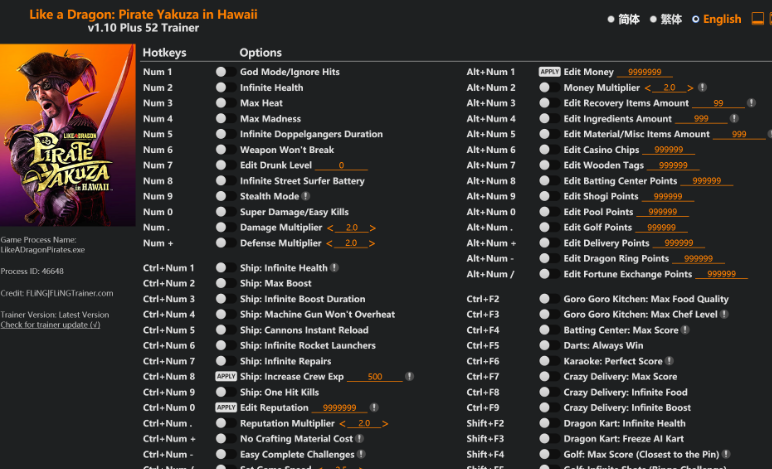Click info icon for Goro Goro Kitchen: Max Chef Level
The height and width of the screenshot is (469, 772).
[x=724, y=314]
